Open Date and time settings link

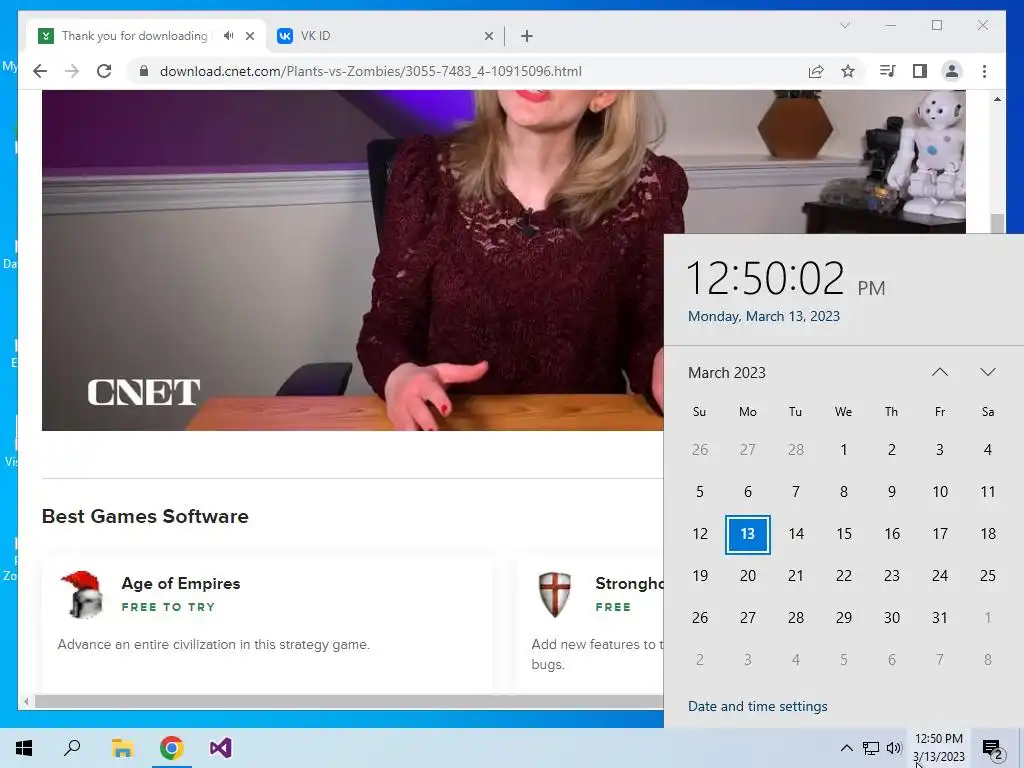758,706
